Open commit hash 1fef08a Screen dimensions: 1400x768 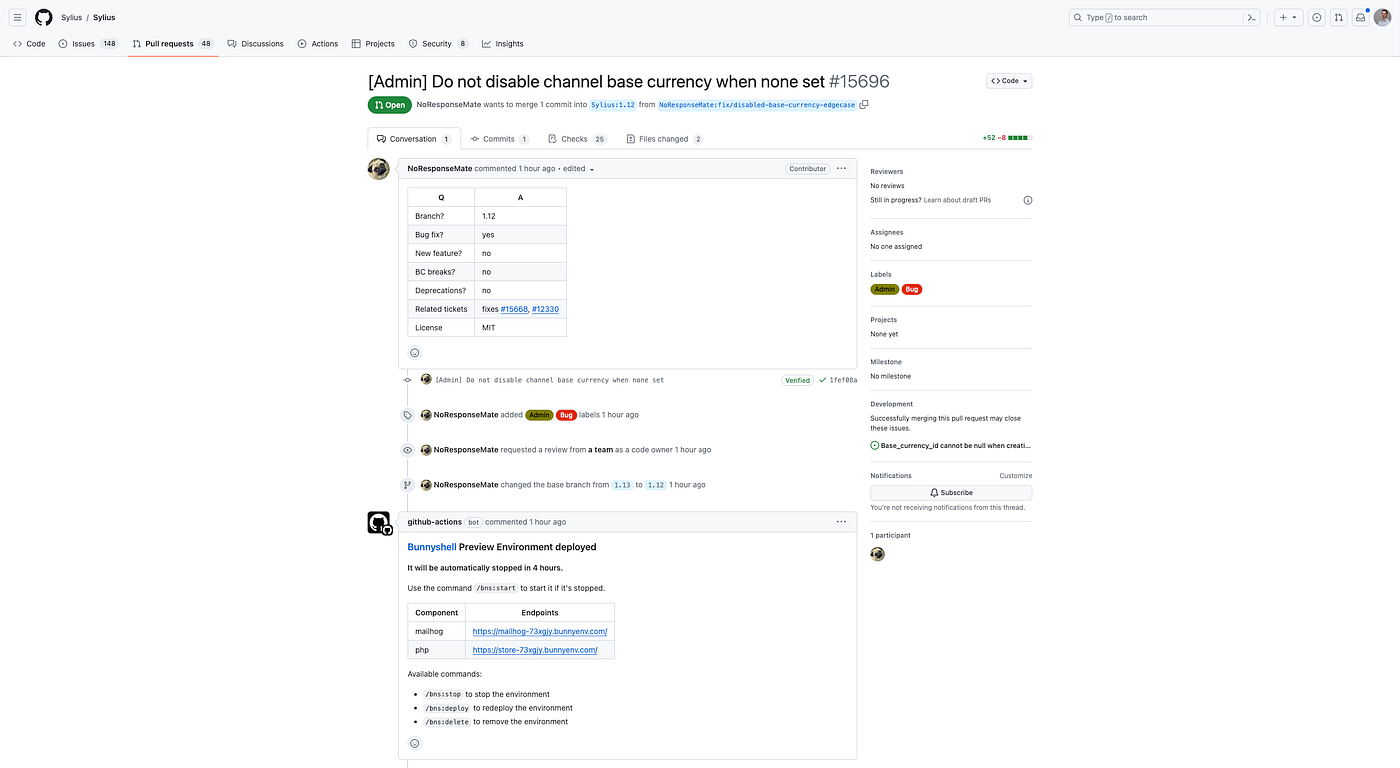[x=843, y=380]
